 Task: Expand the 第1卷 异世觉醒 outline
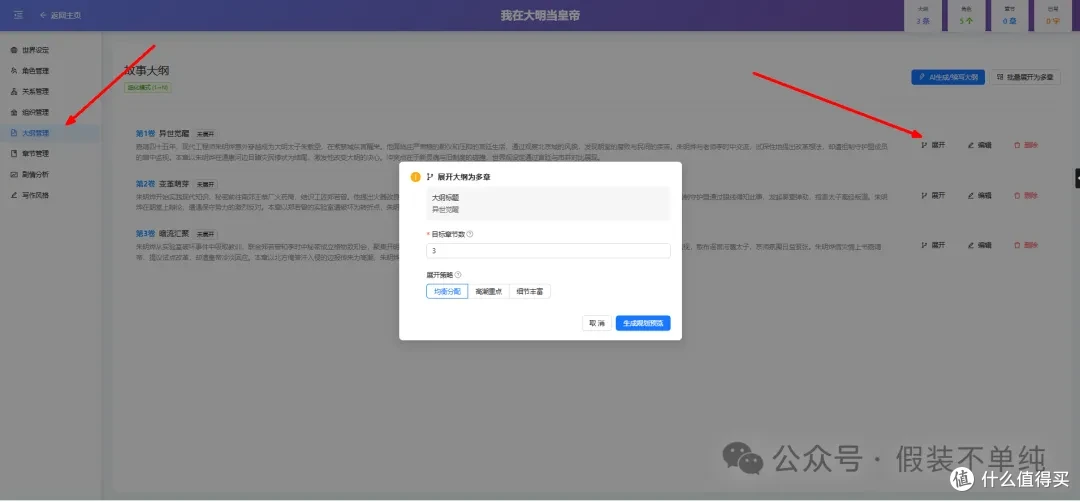933,145
